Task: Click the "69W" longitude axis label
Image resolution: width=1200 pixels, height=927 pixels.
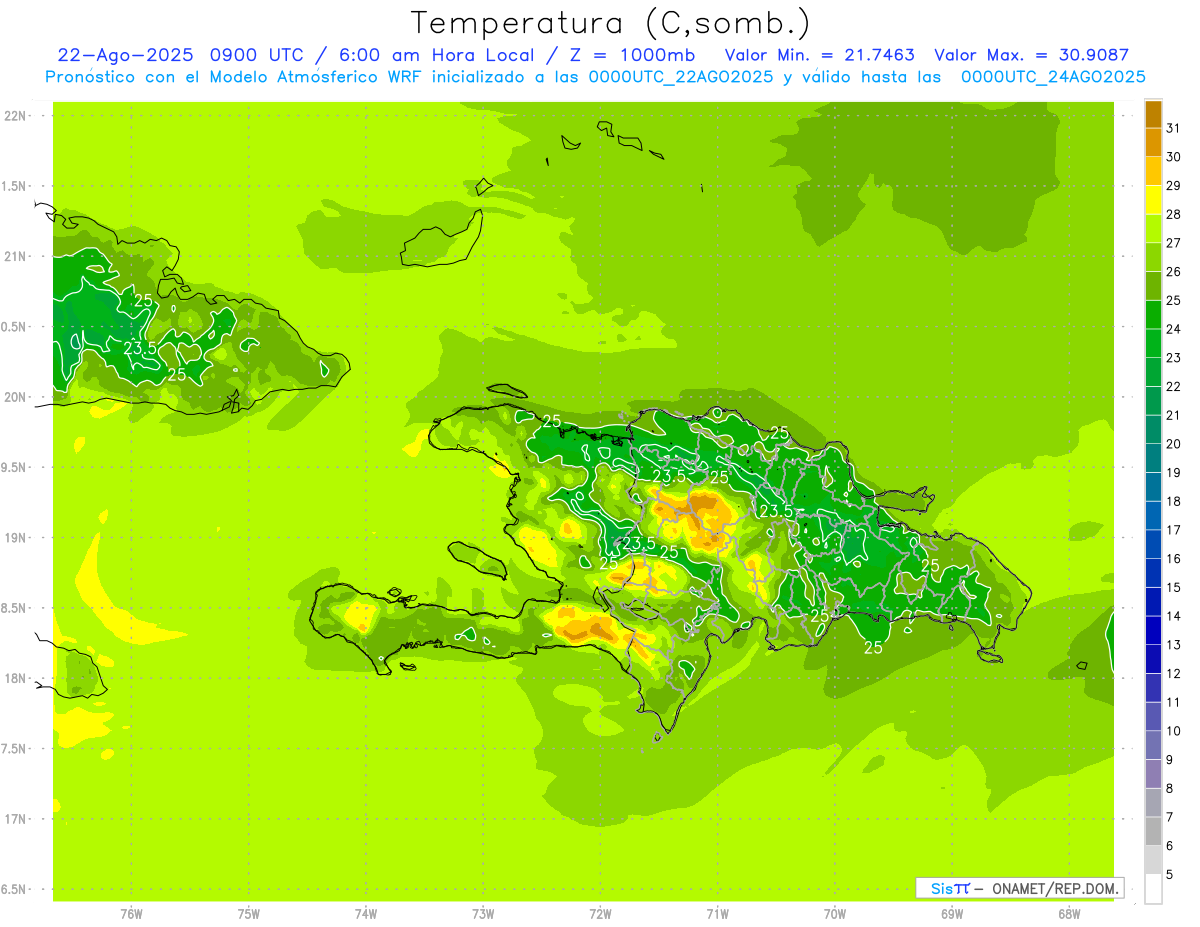Action: tap(952, 913)
